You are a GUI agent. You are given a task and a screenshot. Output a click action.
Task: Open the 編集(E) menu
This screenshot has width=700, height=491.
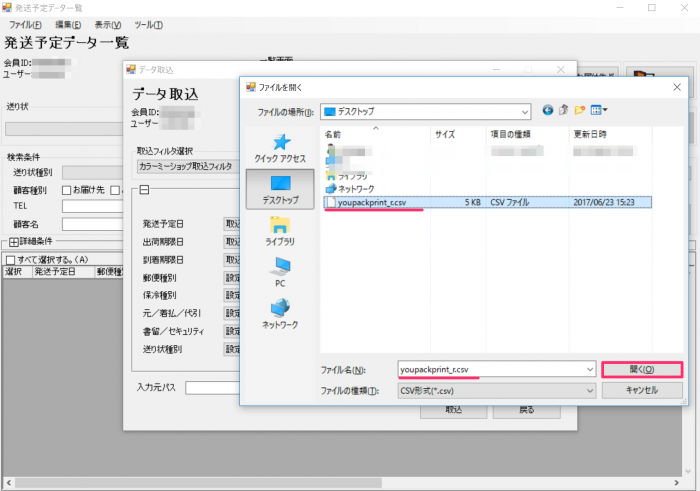pos(68,25)
